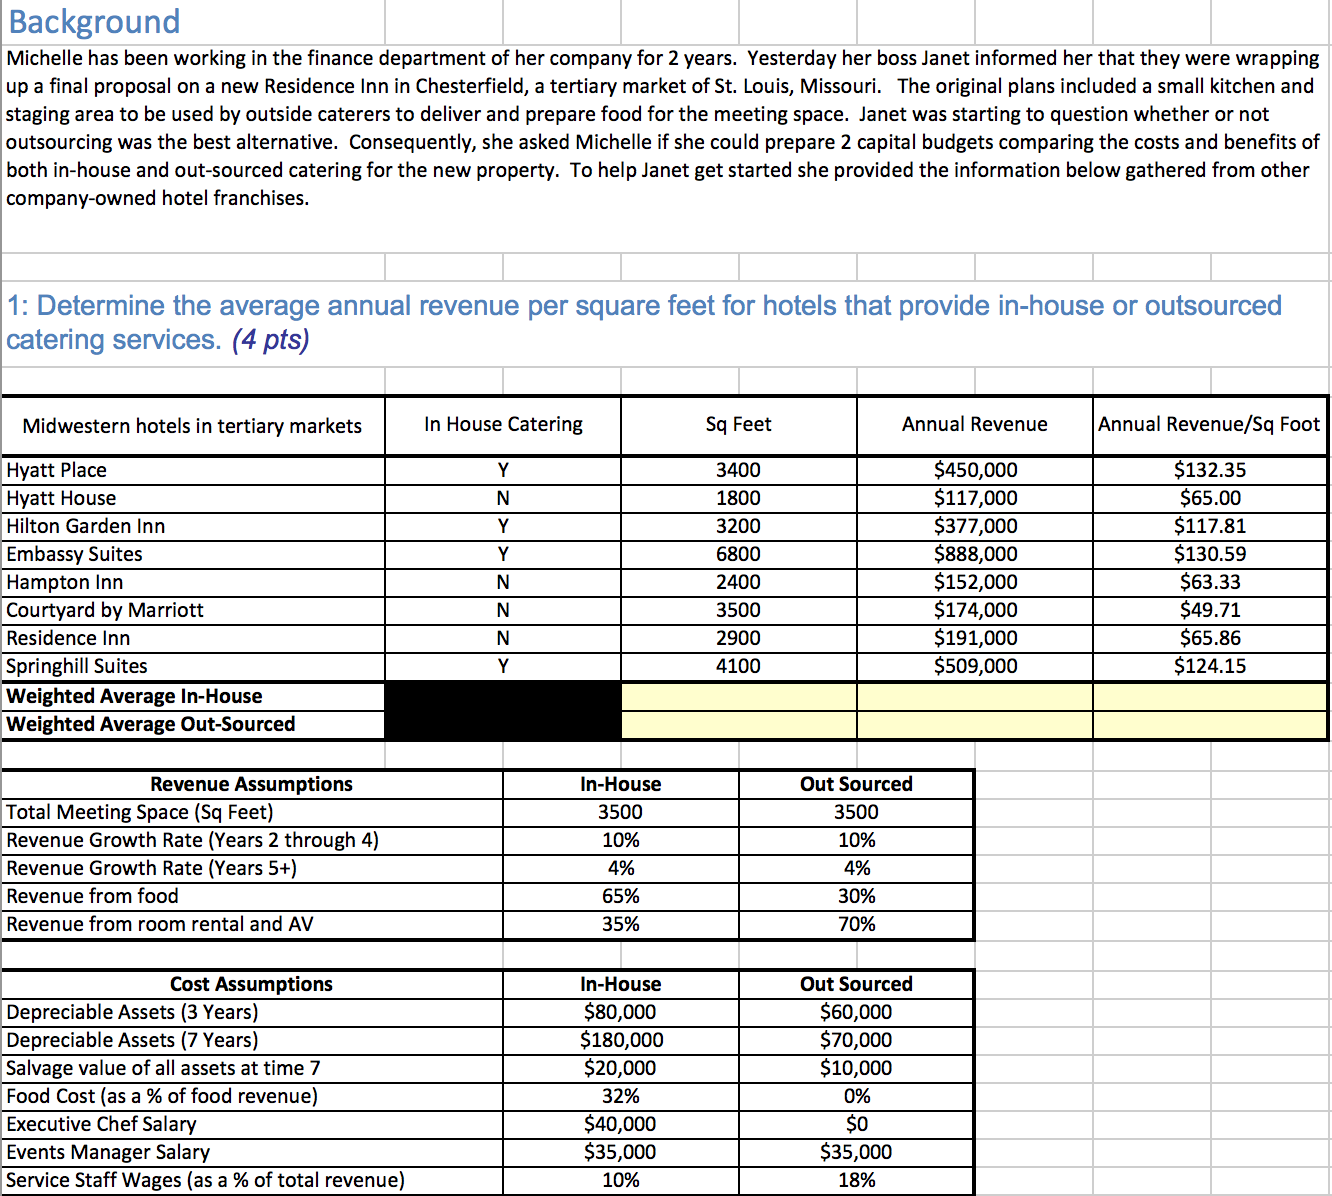Viewport: 1332px width, 1196px height.
Task: Click the $450,000 annual revenue cell
Action: point(975,470)
